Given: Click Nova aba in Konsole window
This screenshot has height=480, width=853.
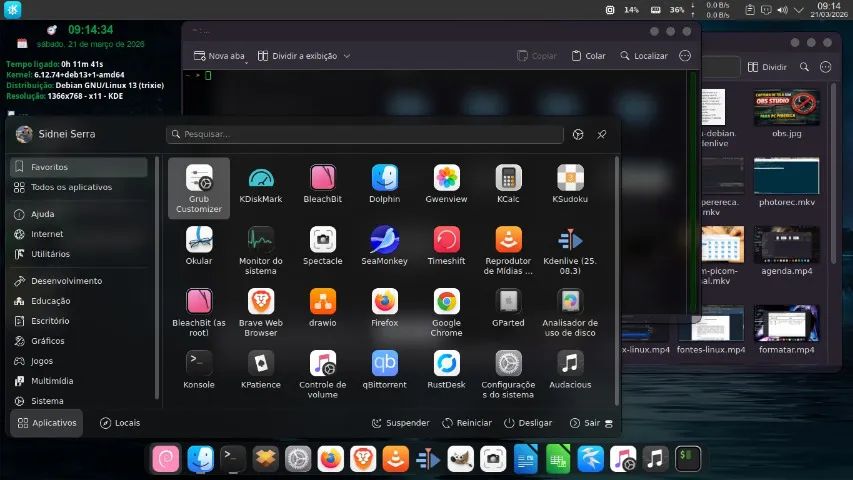Looking at the screenshot, I should click(x=219, y=56).
